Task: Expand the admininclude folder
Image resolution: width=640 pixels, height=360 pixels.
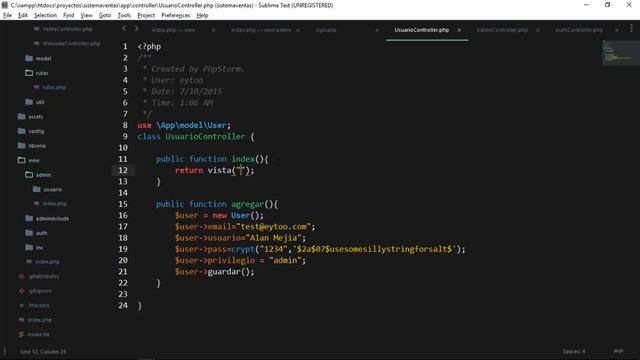Action: 52,218
